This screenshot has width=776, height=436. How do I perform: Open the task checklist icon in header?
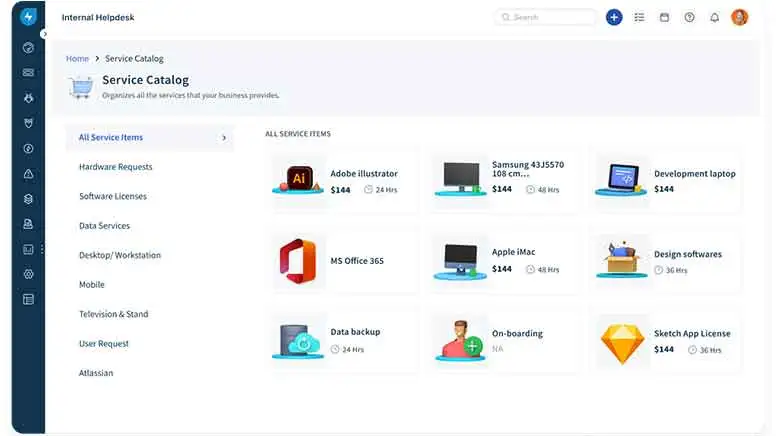pos(639,17)
